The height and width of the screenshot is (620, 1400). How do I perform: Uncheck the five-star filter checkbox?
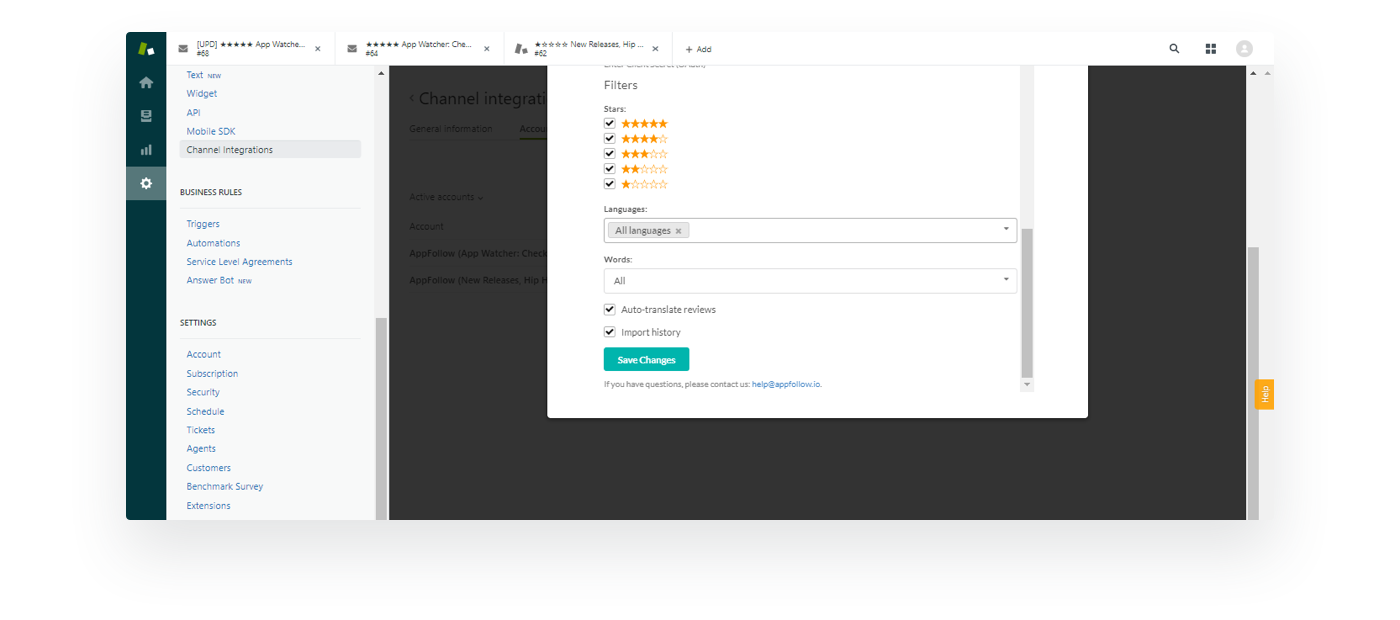(x=610, y=124)
